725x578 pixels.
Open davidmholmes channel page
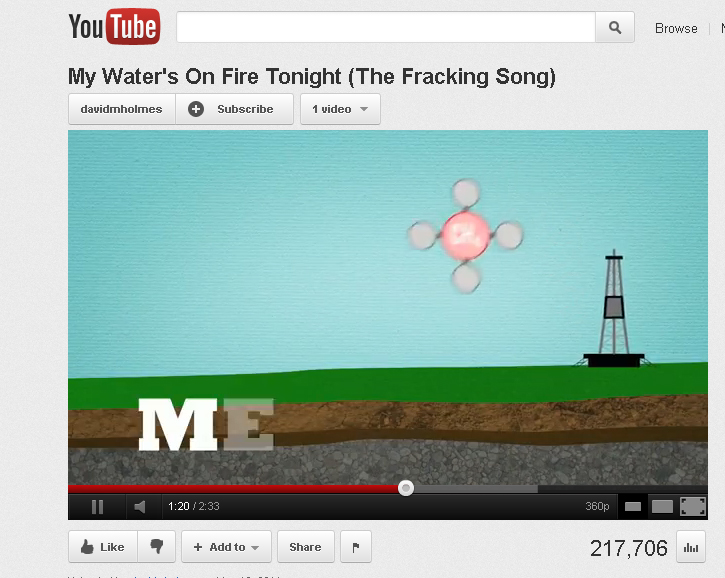point(122,109)
